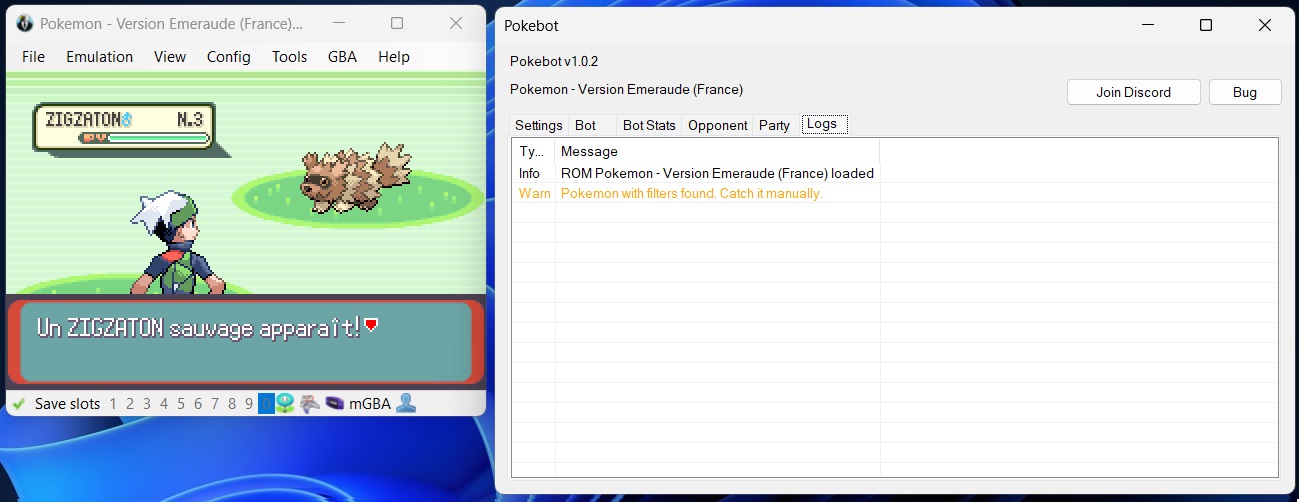1299x502 pixels.
Task: Close the Pokebot window
Action: pyautogui.click(x=1265, y=25)
